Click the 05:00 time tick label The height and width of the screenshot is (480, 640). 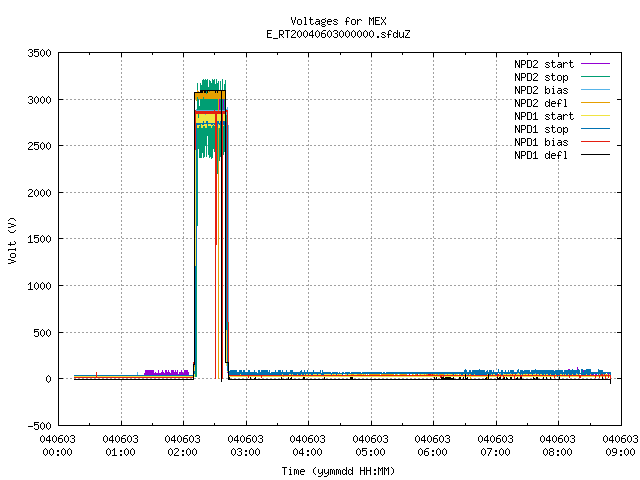tap(370, 452)
